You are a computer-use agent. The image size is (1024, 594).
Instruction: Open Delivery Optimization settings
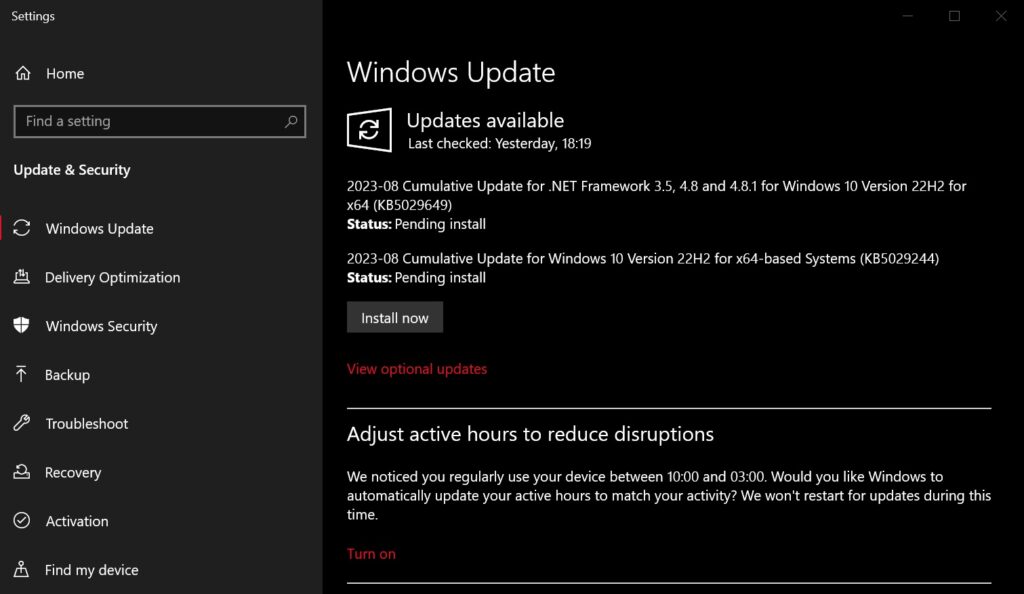112,277
